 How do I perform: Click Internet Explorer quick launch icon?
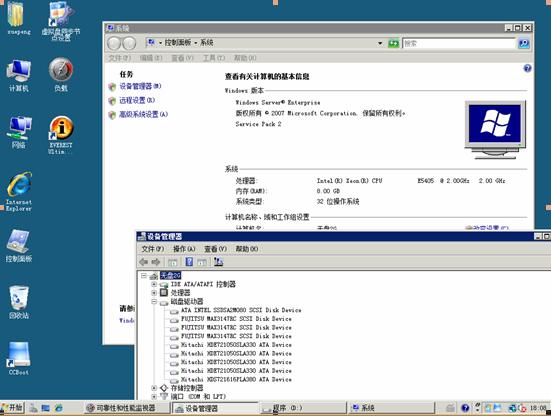coord(58,408)
